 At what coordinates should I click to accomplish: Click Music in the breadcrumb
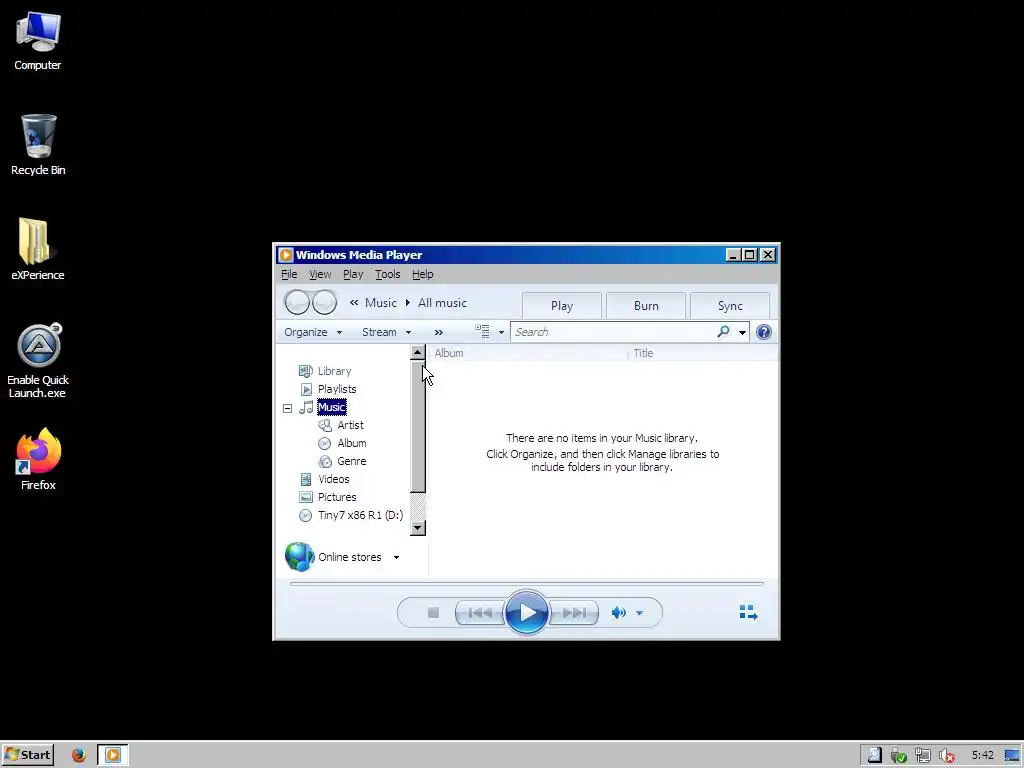coord(381,302)
